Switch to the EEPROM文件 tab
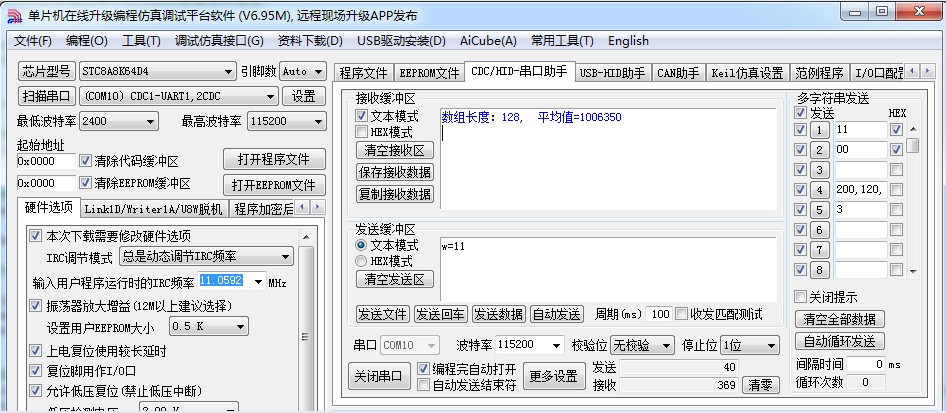 click(x=429, y=74)
